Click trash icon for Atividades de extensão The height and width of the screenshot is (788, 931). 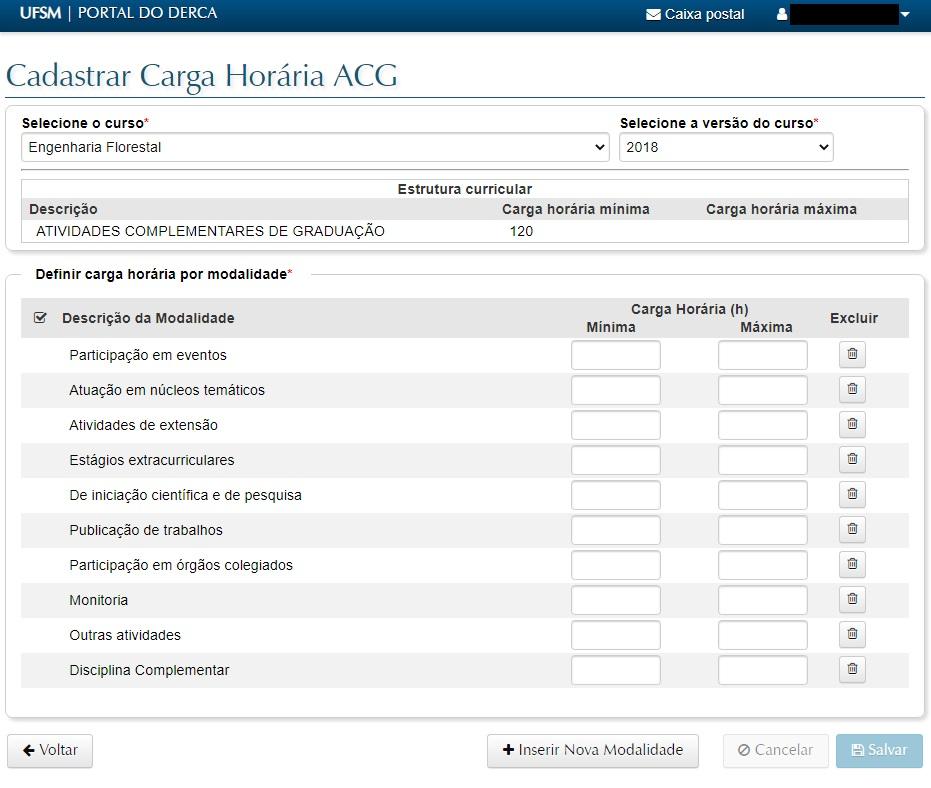[x=852, y=424]
